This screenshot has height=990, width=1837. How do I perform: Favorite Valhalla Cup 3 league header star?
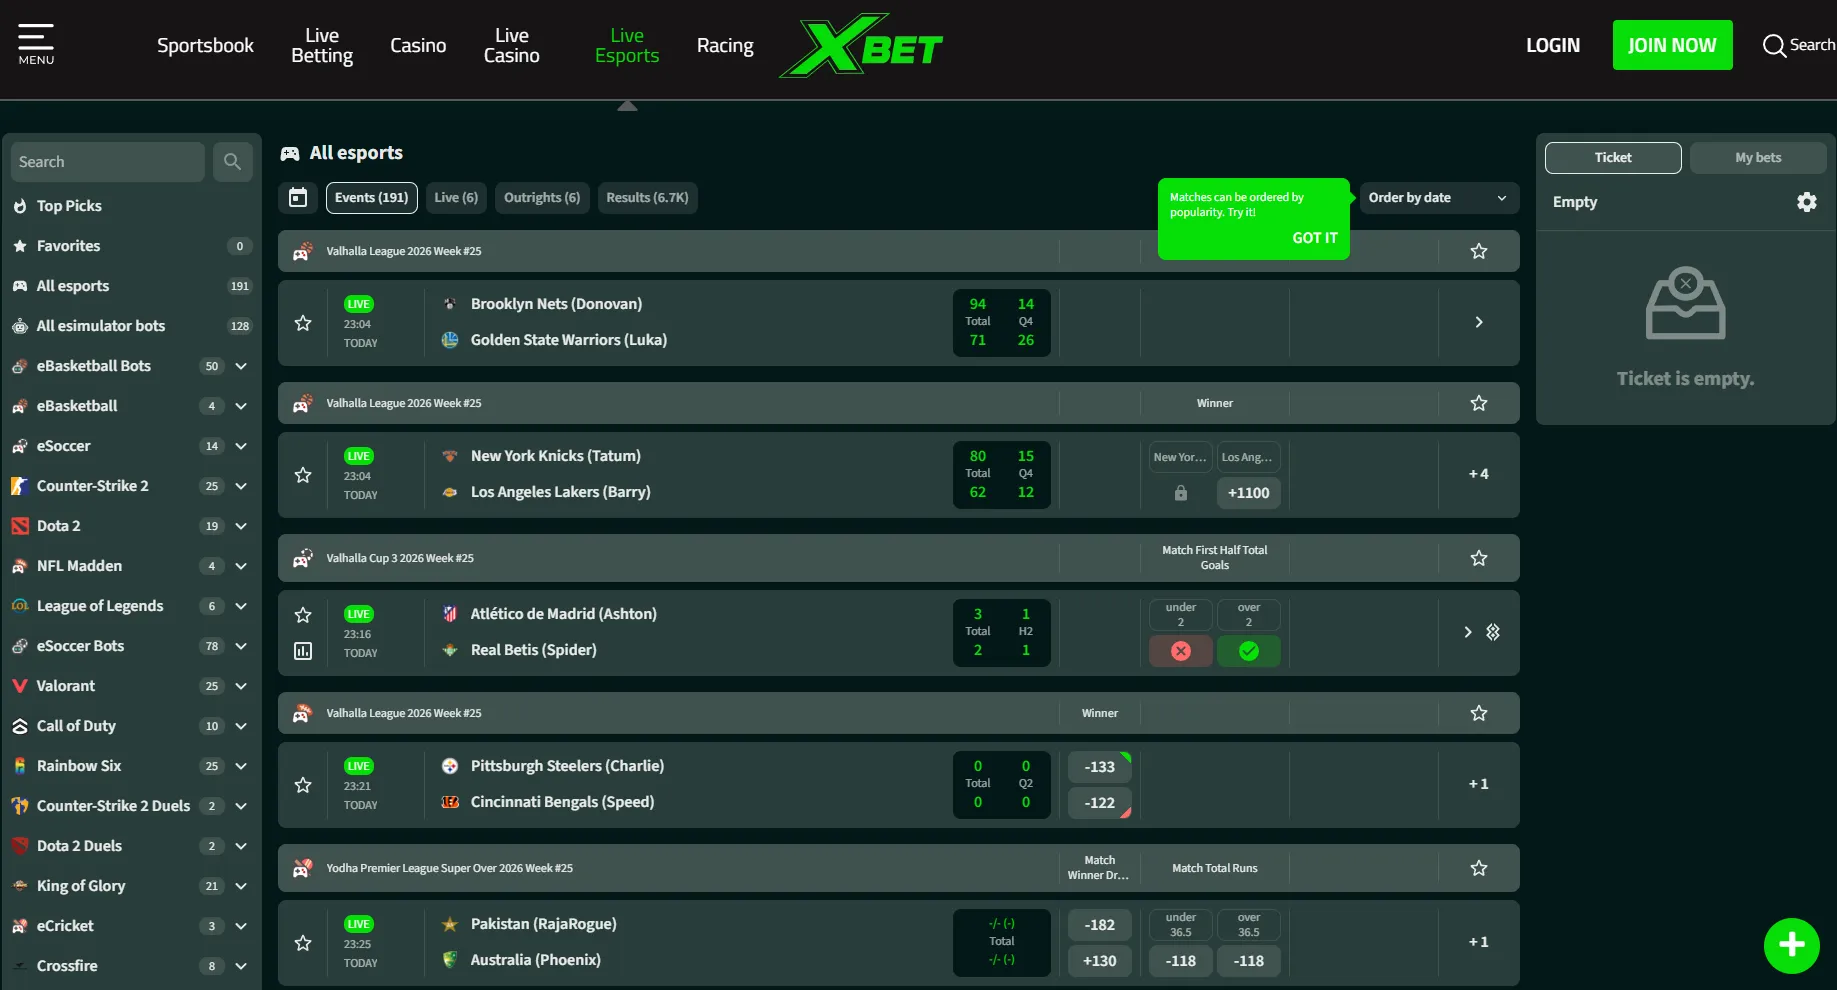tap(1479, 558)
